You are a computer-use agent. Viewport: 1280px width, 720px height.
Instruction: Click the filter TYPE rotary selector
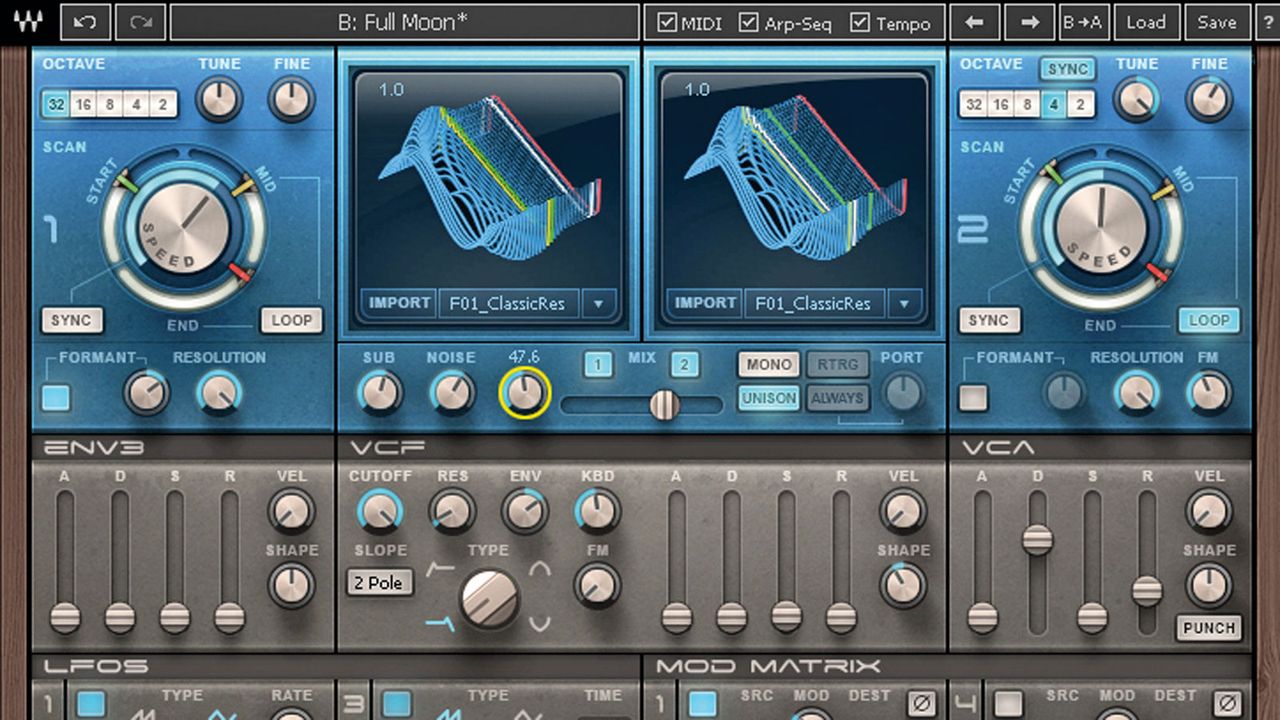490,599
